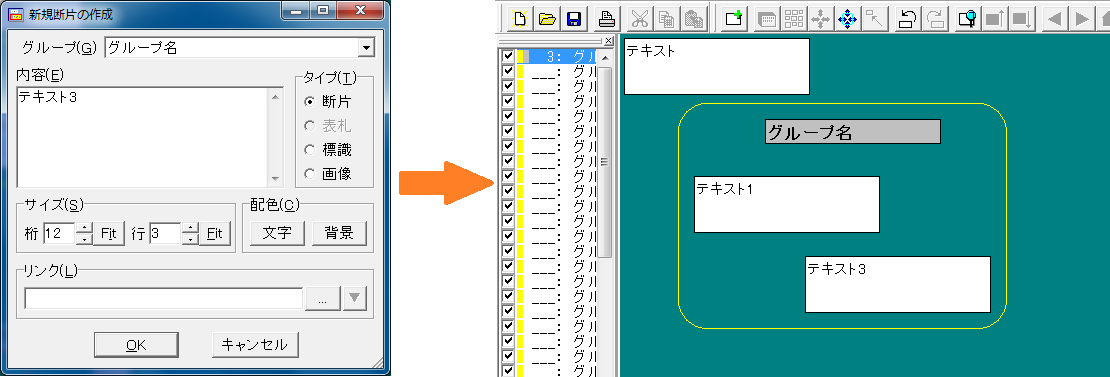Focus the 桁 number field
Screen dimensions: 1110x377
tap(59, 233)
